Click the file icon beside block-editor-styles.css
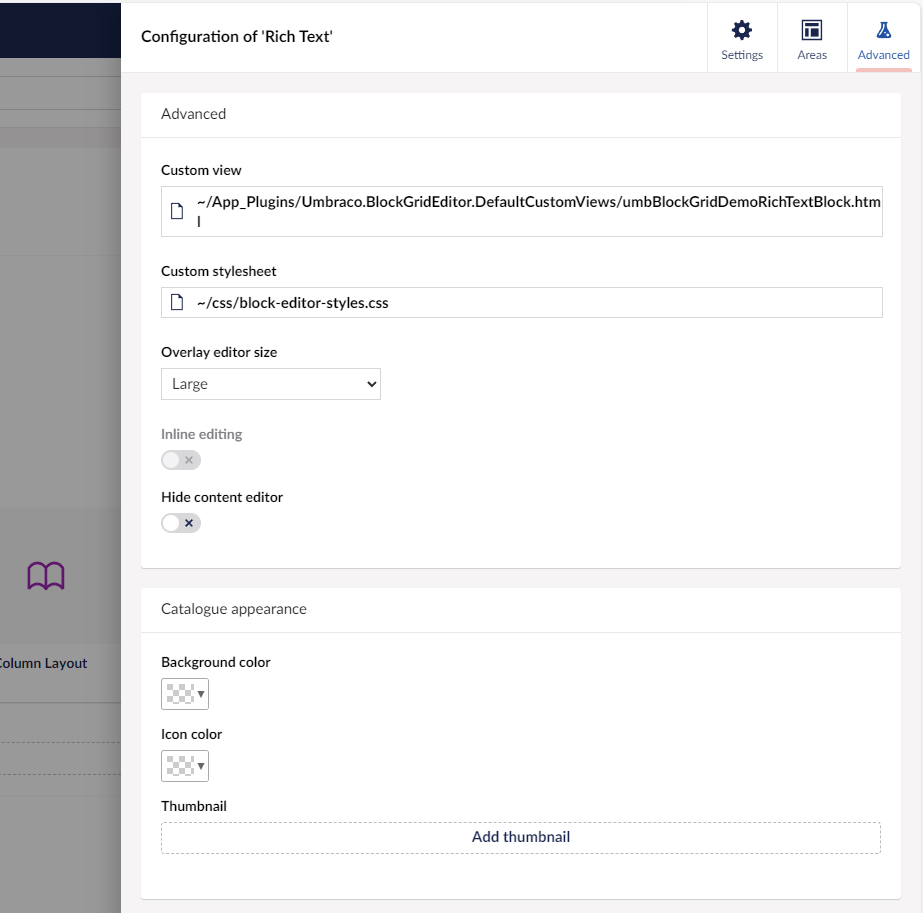 coord(177,303)
